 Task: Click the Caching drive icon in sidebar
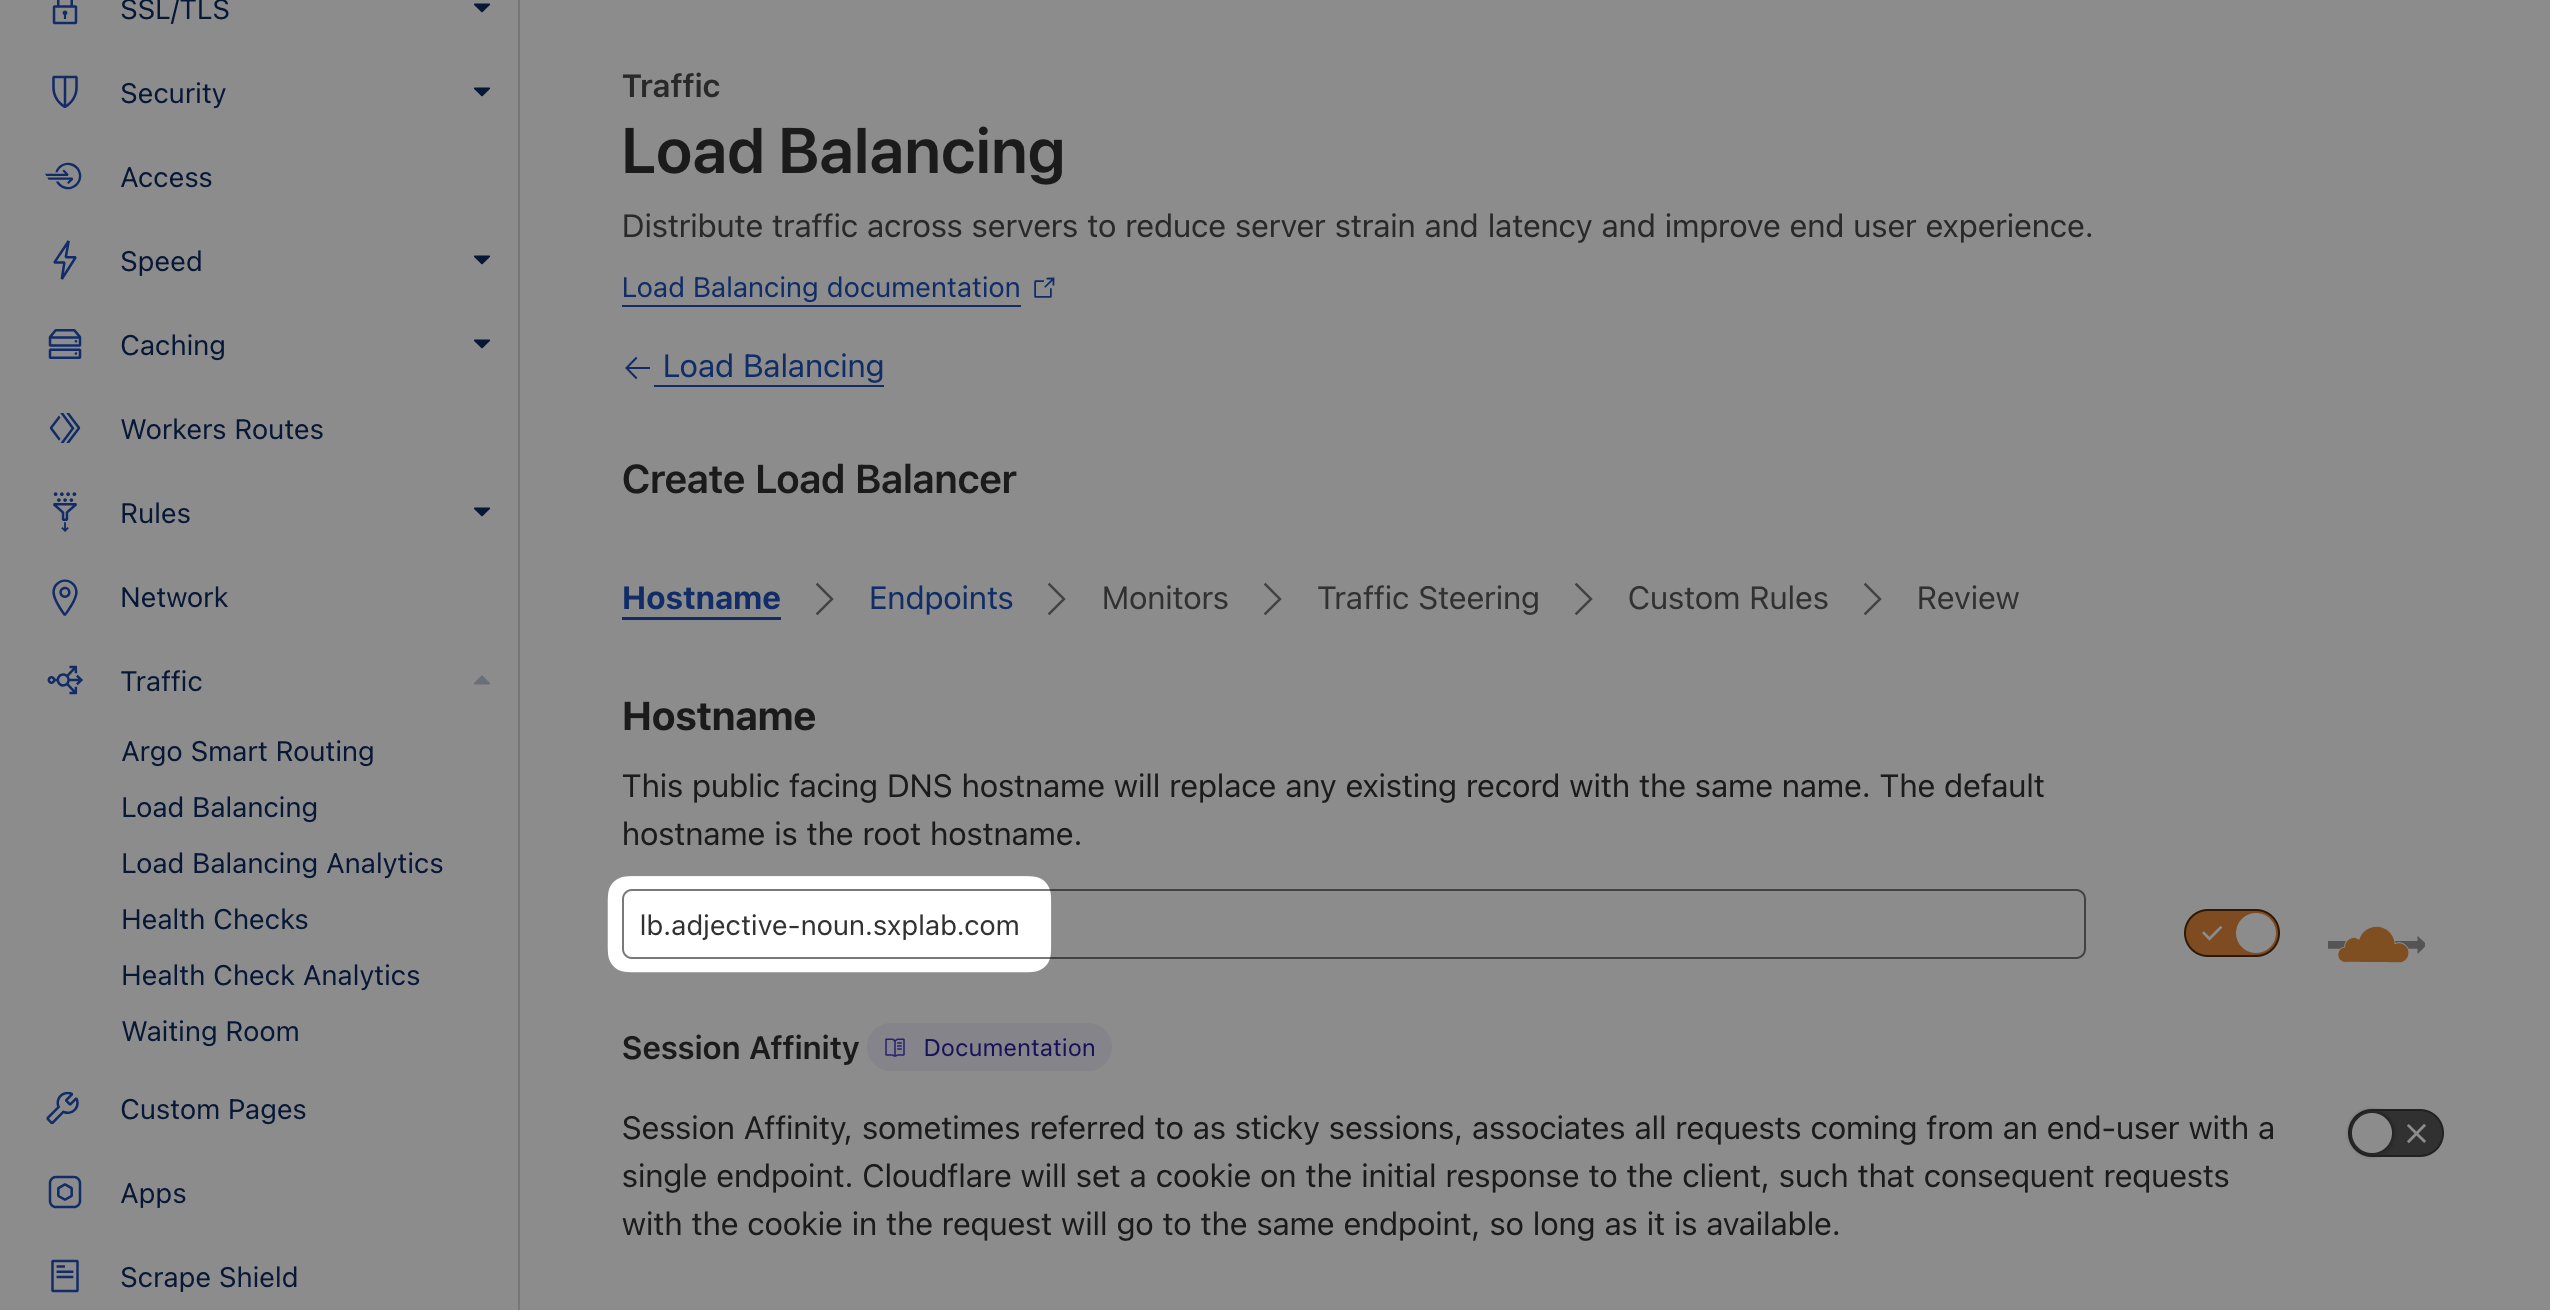tap(65, 345)
